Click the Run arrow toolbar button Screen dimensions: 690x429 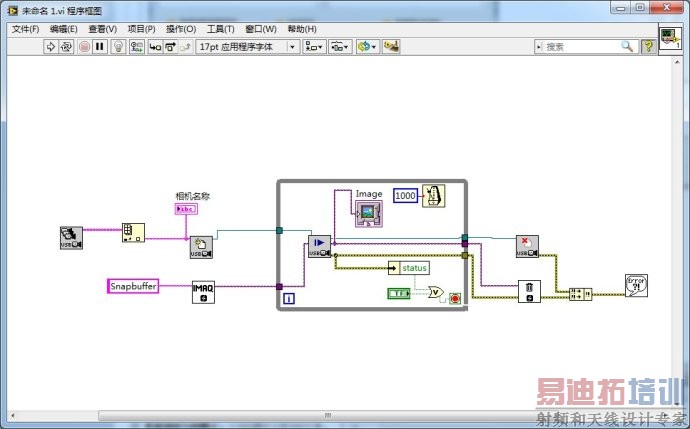pyautogui.click(x=51, y=47)
